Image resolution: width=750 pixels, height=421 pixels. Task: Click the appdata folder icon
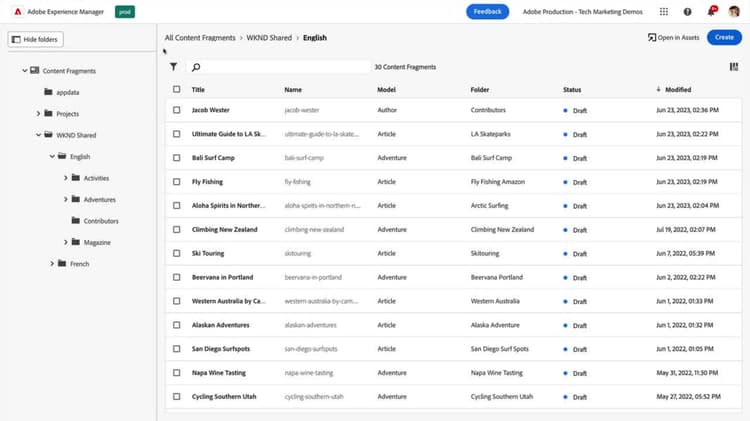[x=48, y=91]
